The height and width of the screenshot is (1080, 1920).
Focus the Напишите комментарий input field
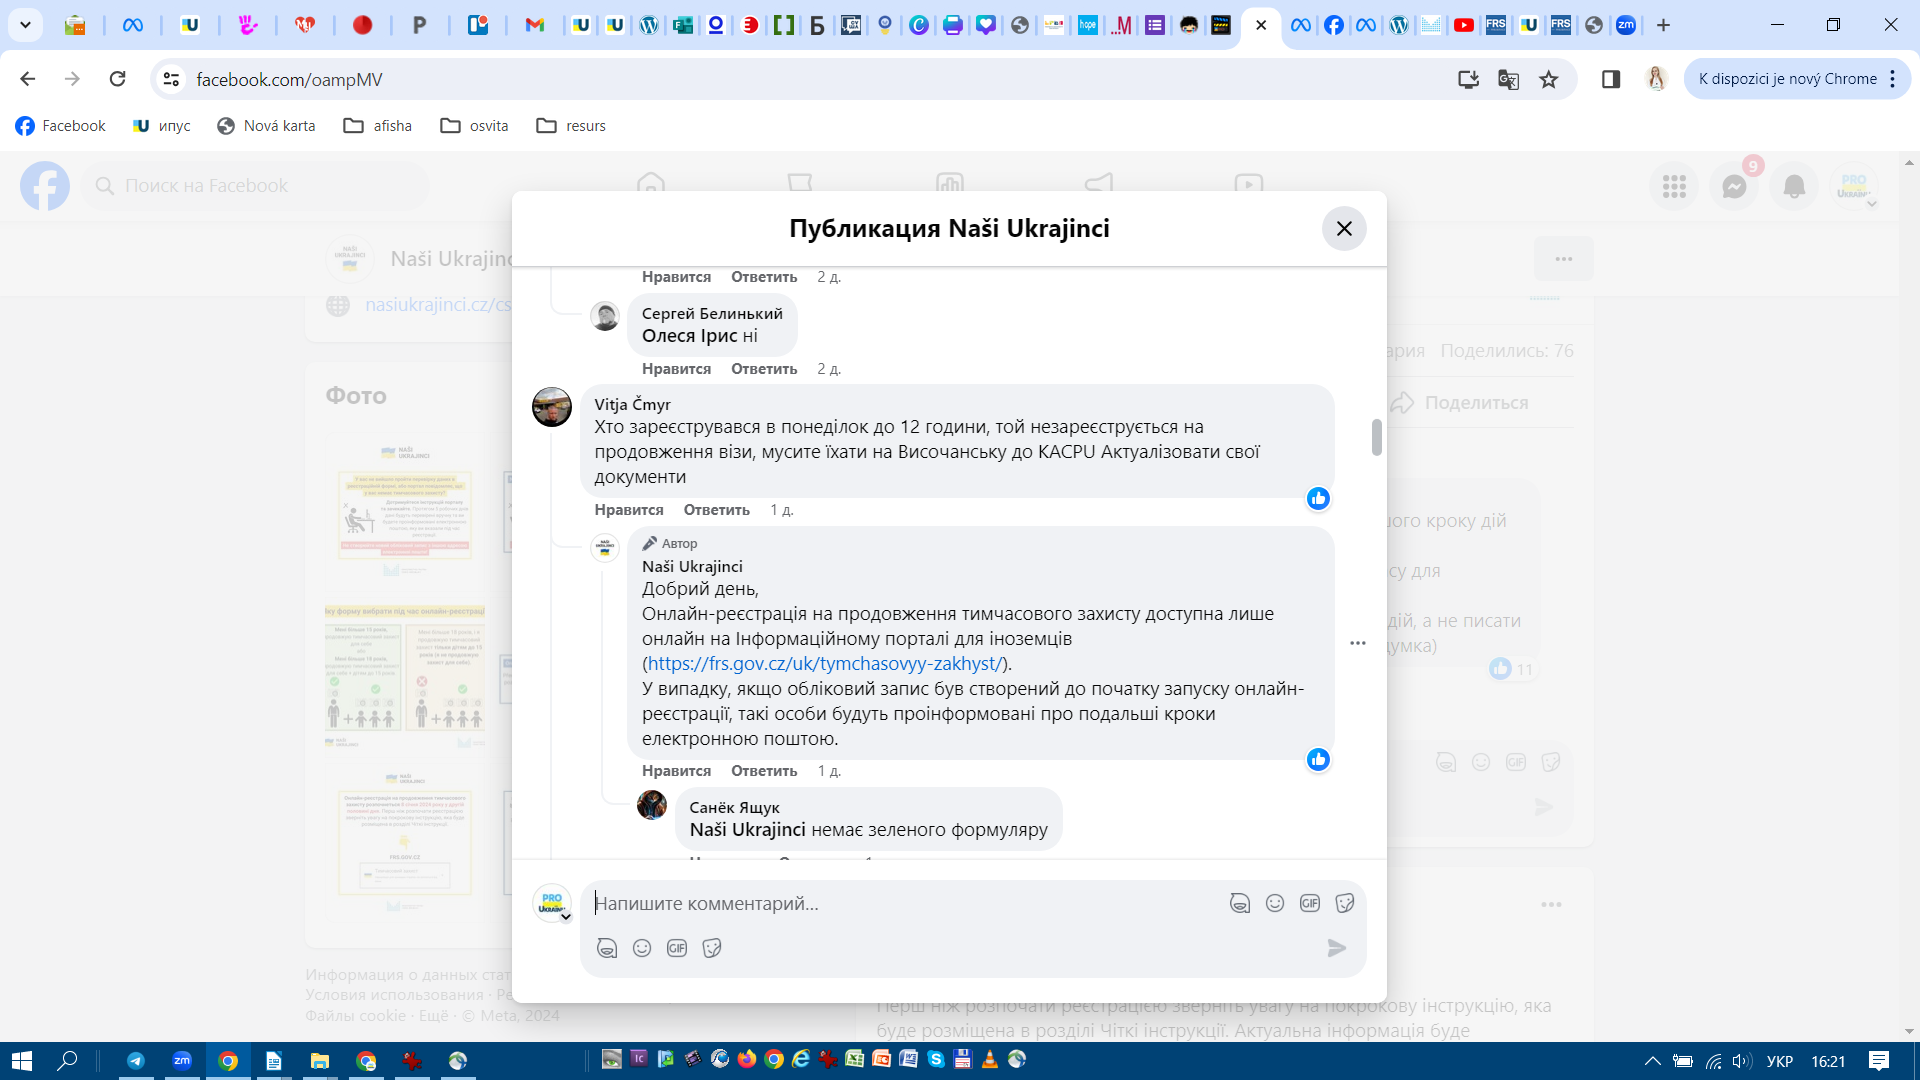point(900,904)
